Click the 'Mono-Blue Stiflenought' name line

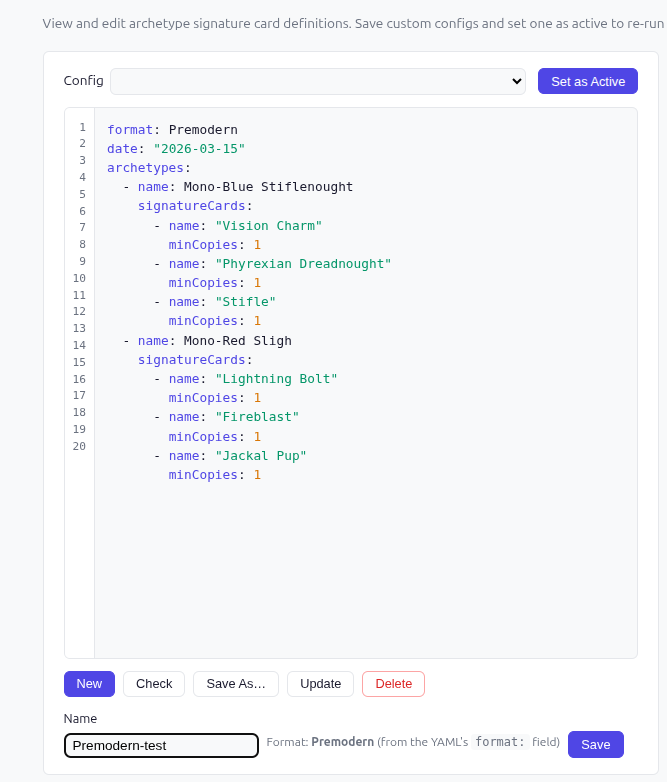point(238,187)
